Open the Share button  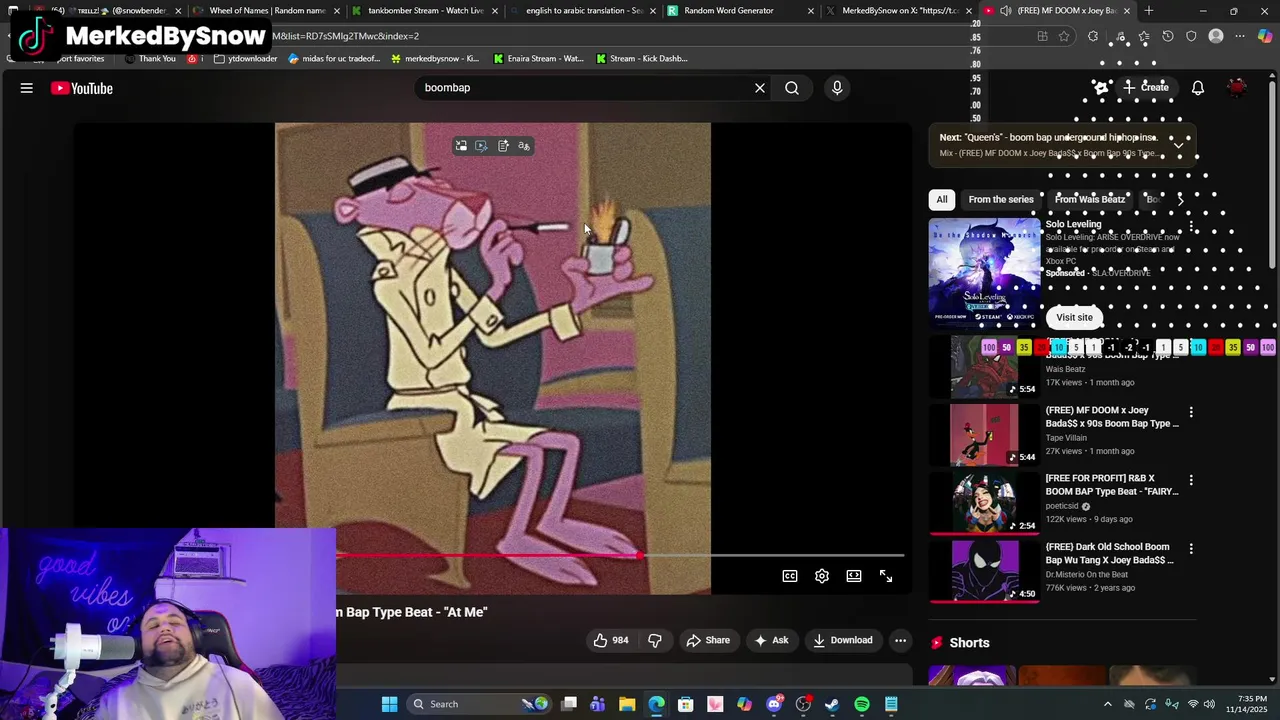708,640
